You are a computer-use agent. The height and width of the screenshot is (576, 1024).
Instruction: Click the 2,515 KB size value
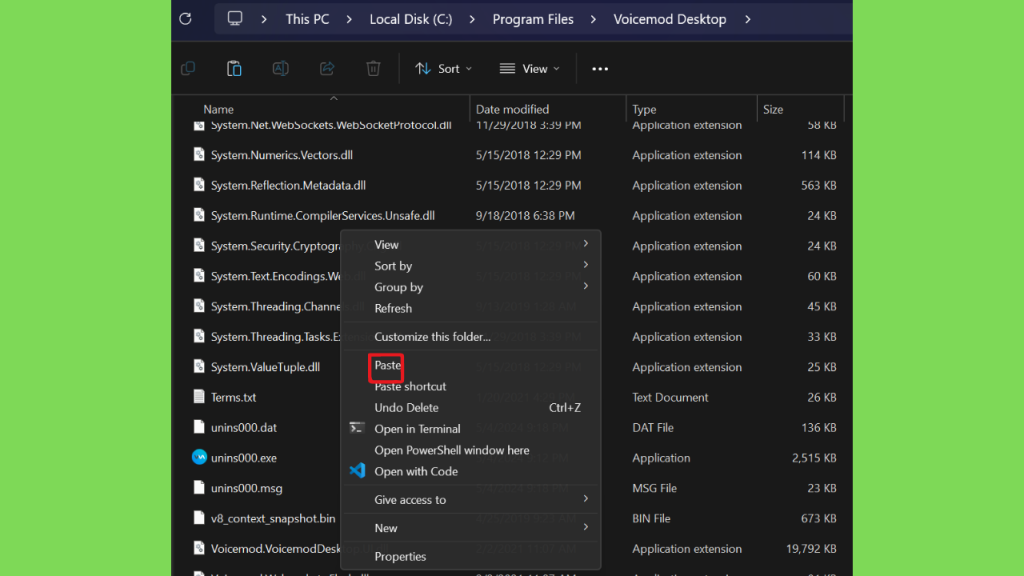coord(814,458)
